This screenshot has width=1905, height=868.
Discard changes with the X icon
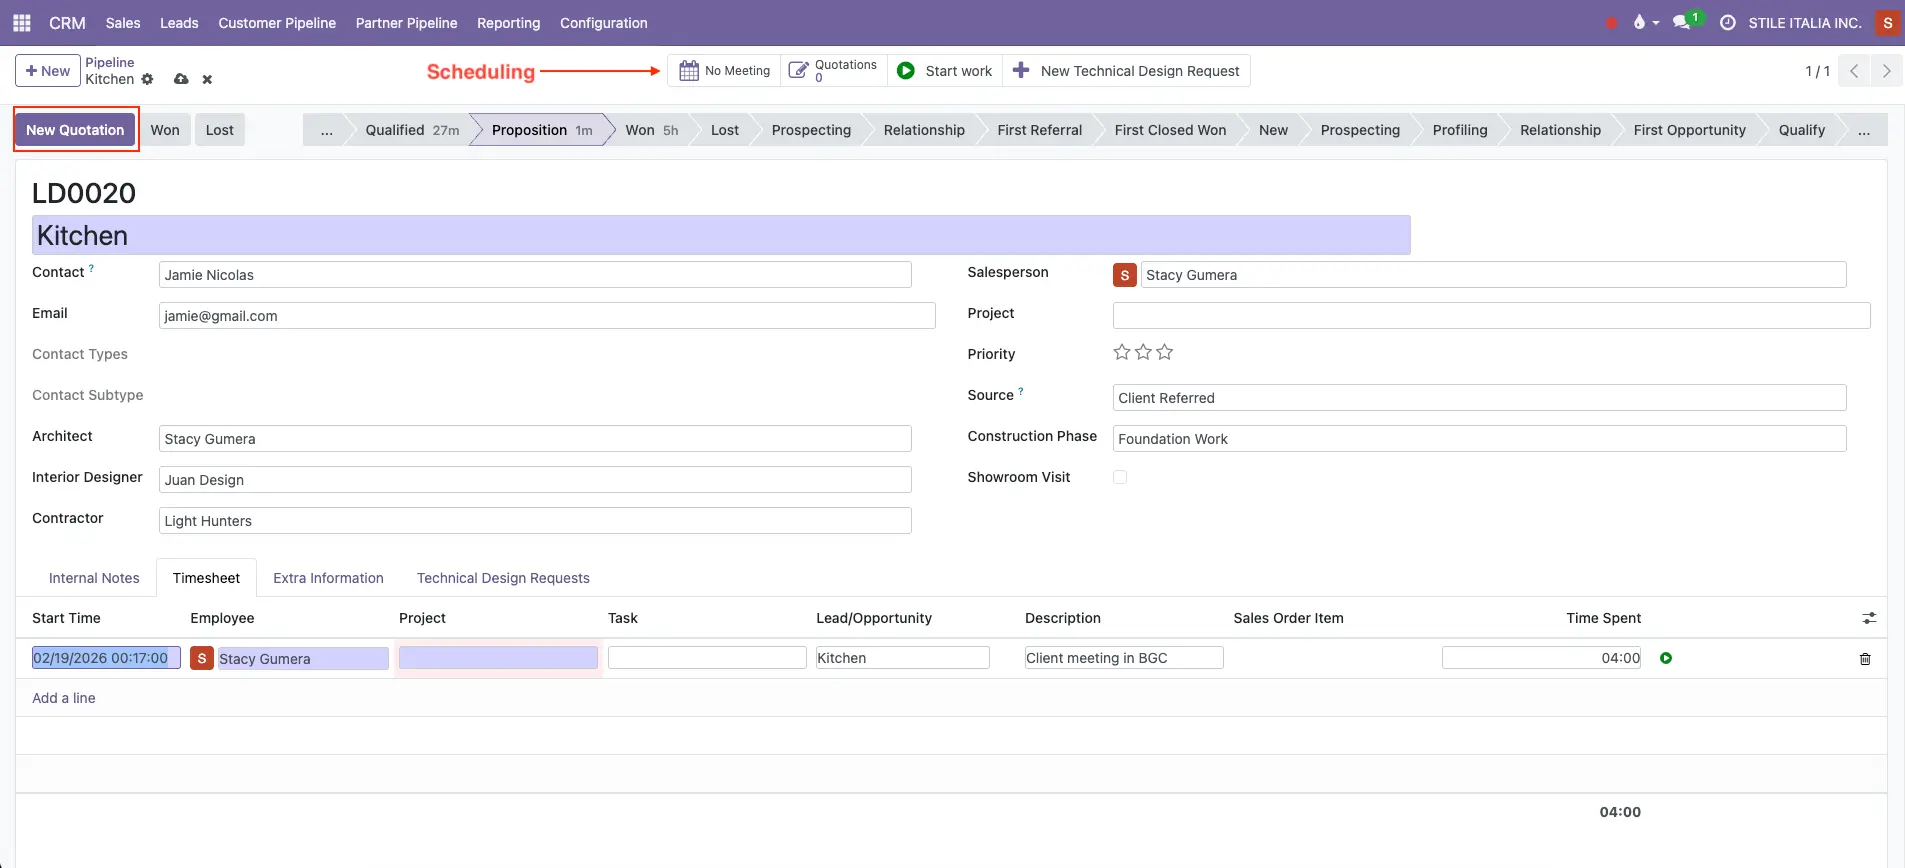point(207,79)
